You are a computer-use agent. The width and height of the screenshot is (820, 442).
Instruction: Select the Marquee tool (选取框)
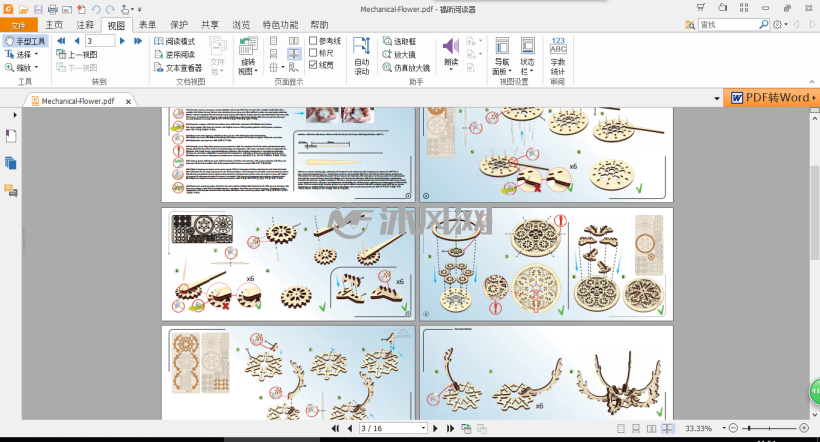coord(400,41)
